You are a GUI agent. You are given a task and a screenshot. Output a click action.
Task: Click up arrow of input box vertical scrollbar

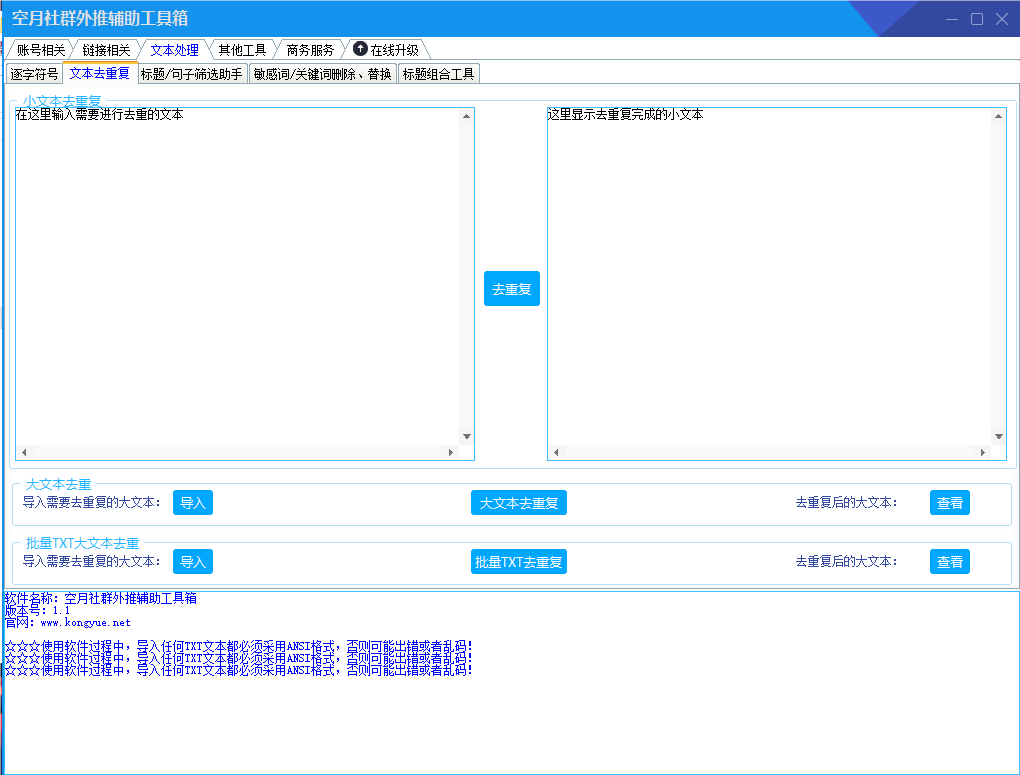pyautogui.click(x=466, y=116)
